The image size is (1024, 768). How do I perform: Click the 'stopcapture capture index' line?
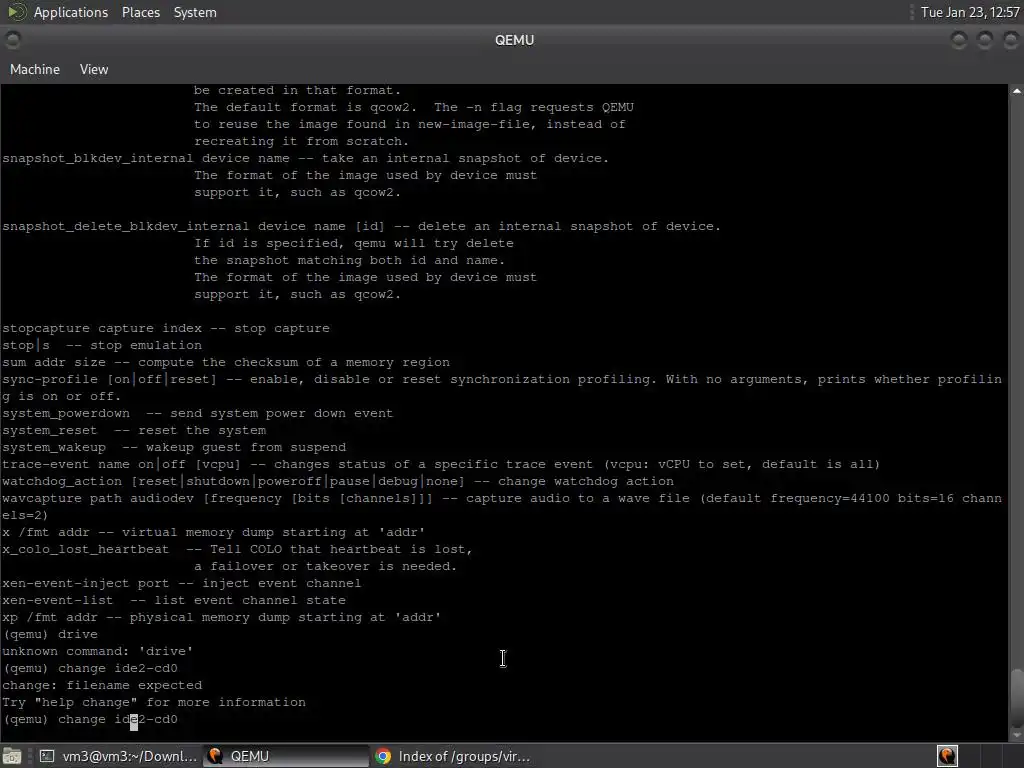pyautogui.click(x=166, y=328)
